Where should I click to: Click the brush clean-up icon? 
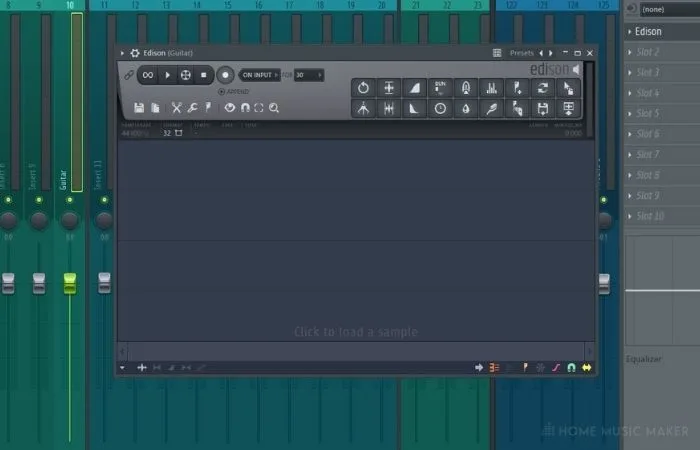[492, 108]
